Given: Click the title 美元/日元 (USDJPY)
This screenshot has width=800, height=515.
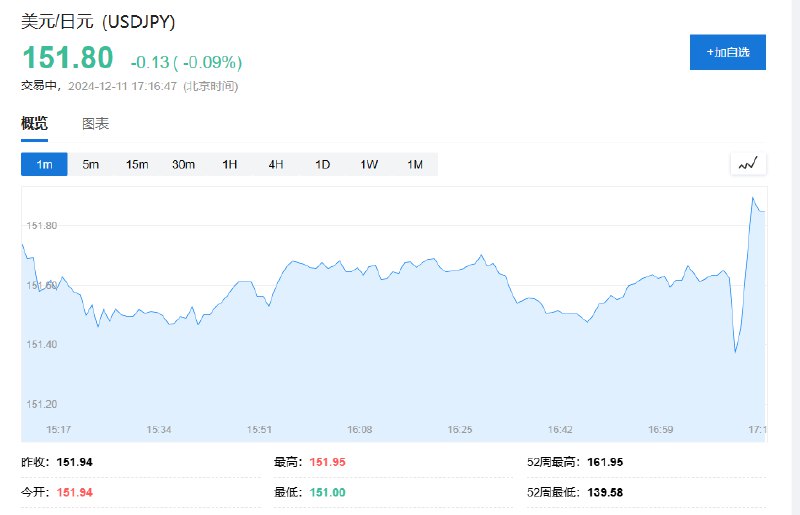Looking at the screenshot, I should tap(98, 21).
